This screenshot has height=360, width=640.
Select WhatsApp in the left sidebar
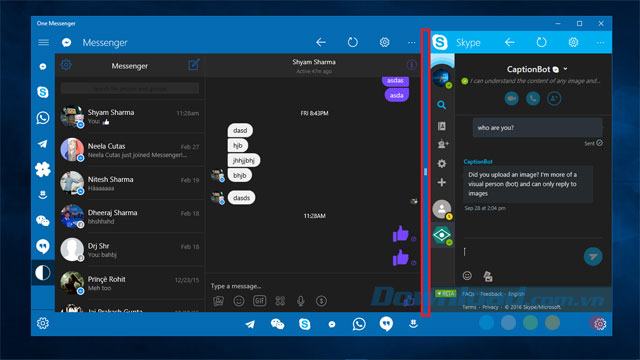tap(43, 118)
